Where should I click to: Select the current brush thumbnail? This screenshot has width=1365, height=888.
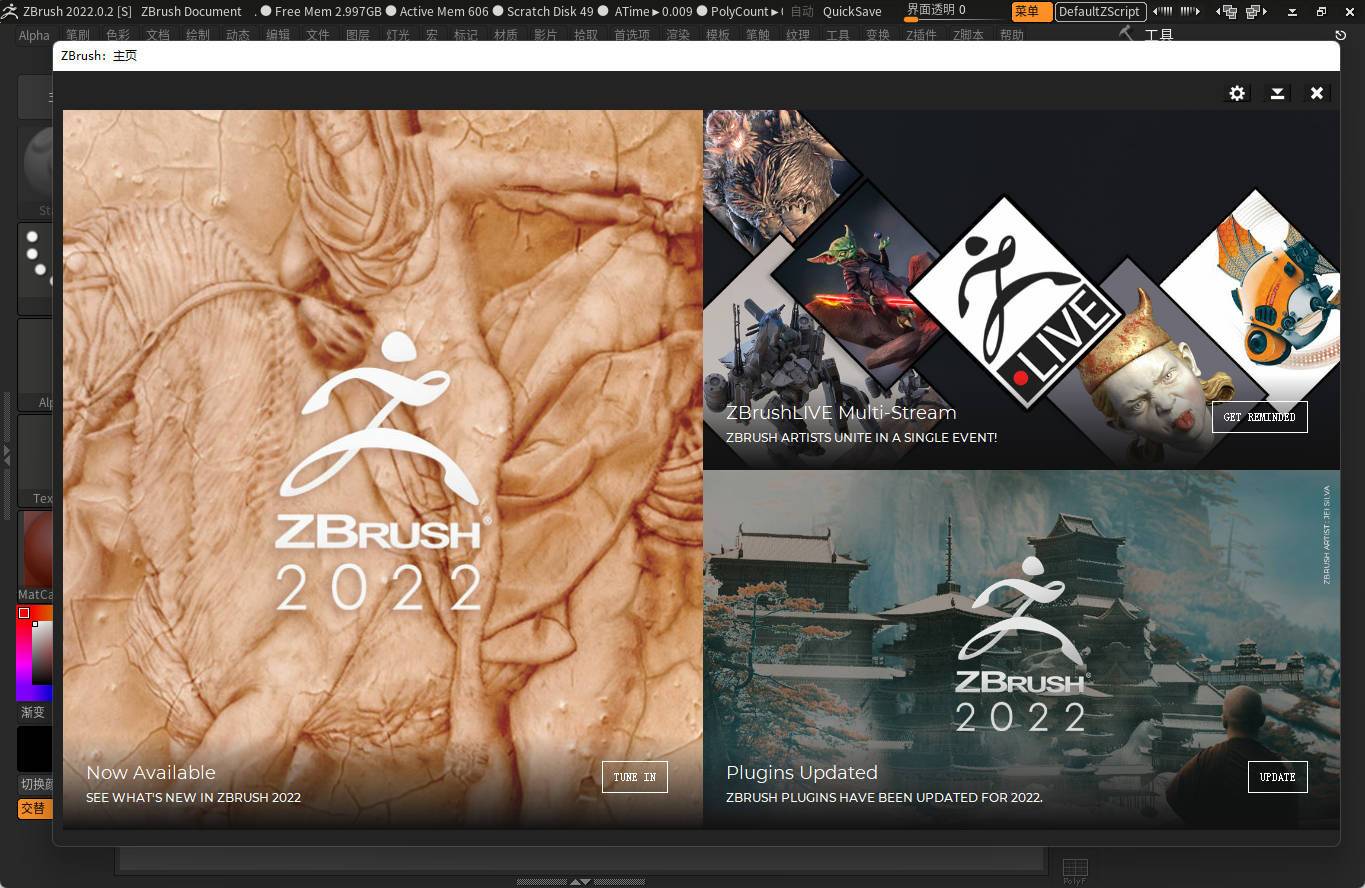[36, 170]
